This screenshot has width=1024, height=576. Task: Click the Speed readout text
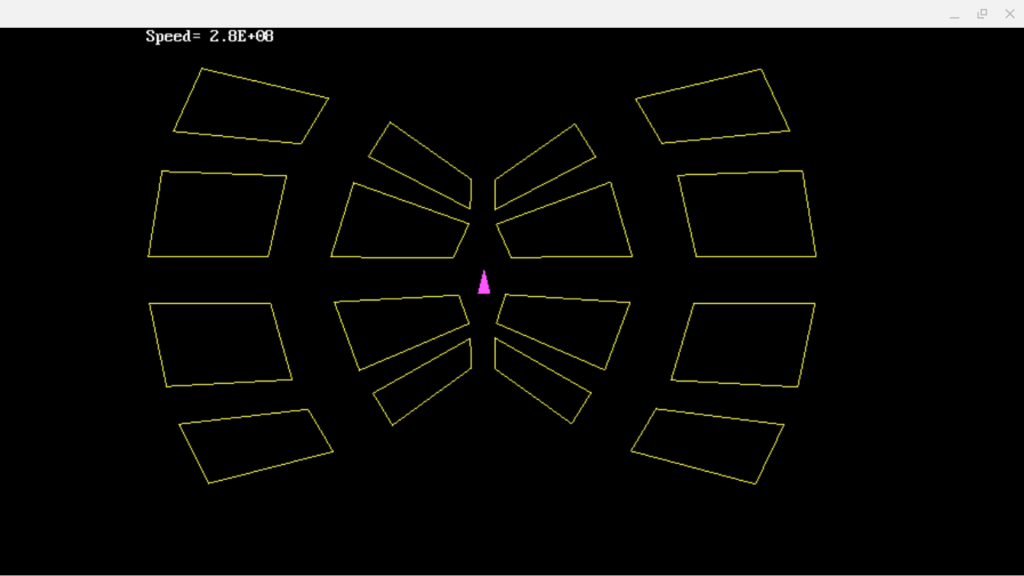[x=209, y=36]
